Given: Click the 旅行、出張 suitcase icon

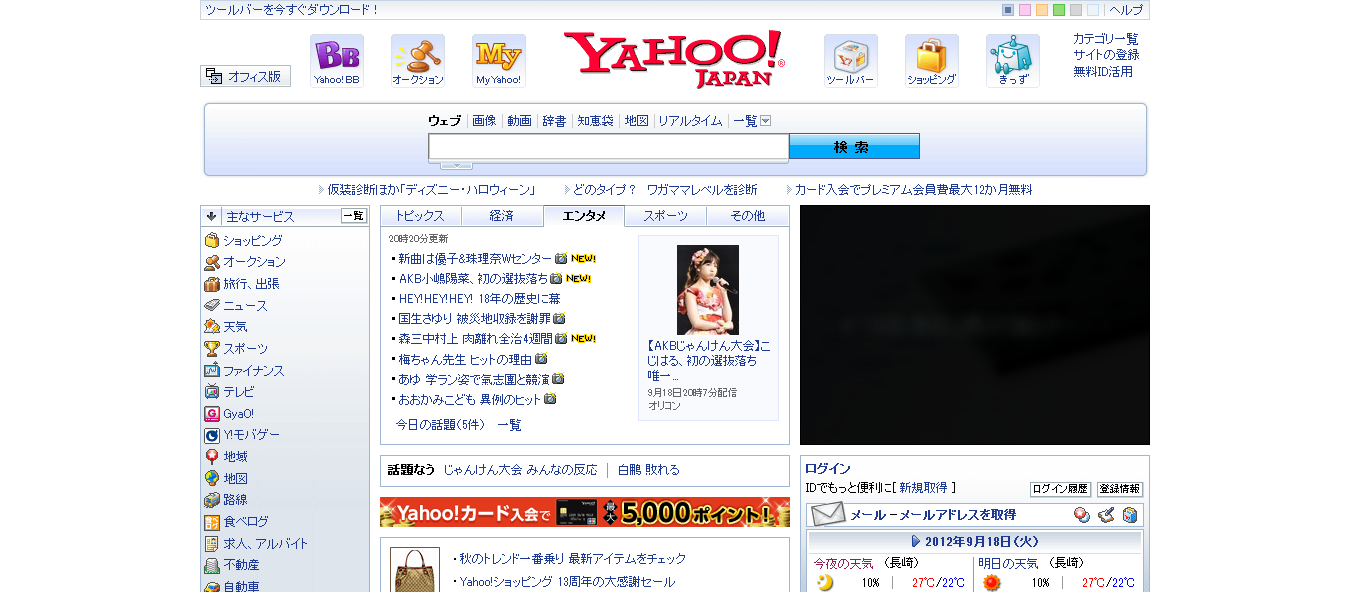Looking at the screenshot, I should (212, 284).
